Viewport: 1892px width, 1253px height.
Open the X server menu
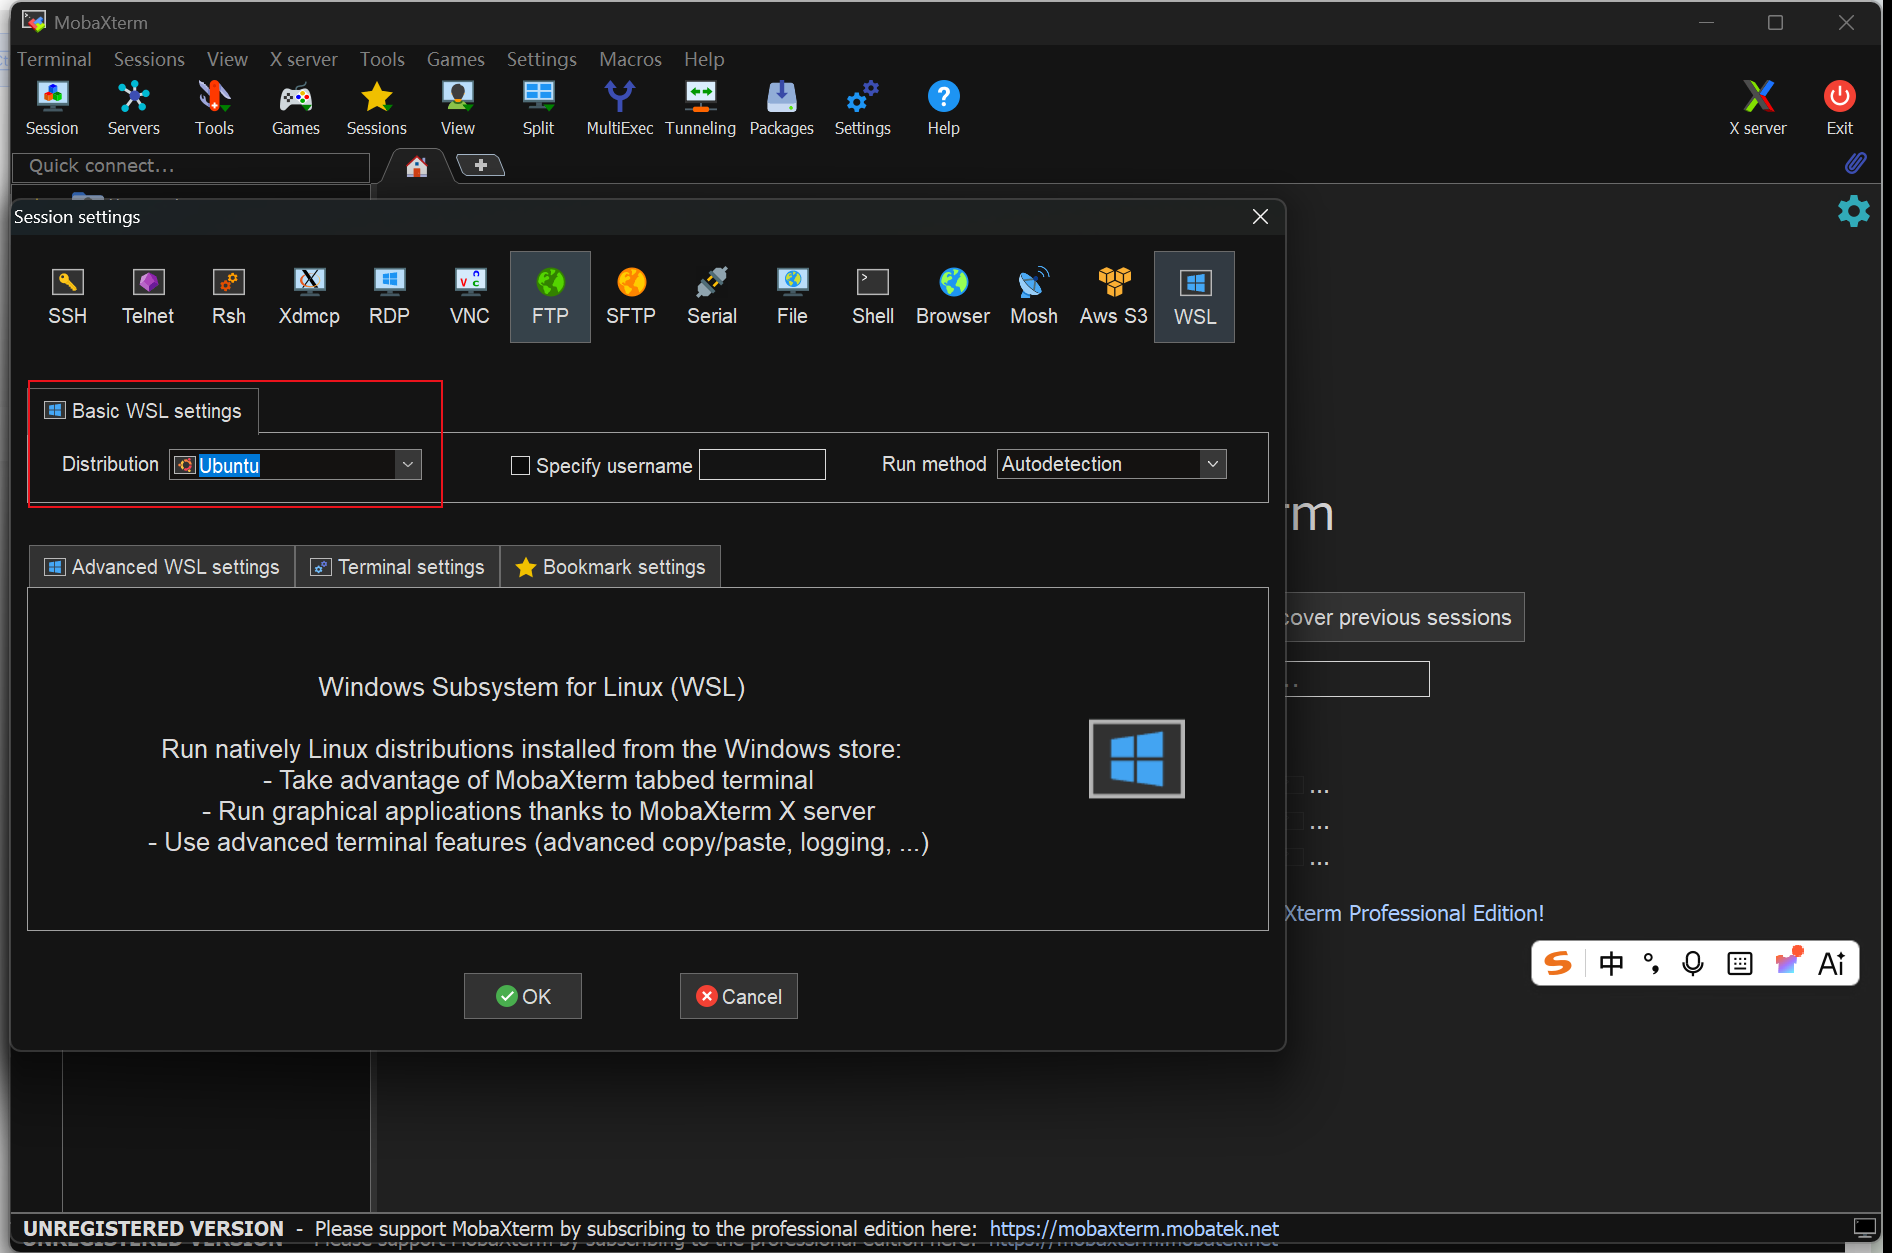pos(304,59)
